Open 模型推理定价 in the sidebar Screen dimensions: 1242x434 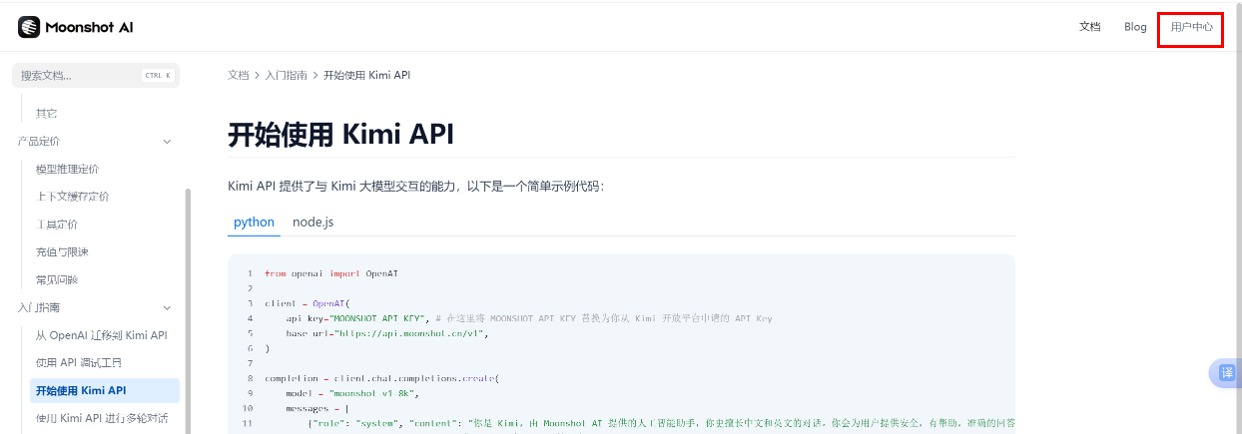pos(67,169)
